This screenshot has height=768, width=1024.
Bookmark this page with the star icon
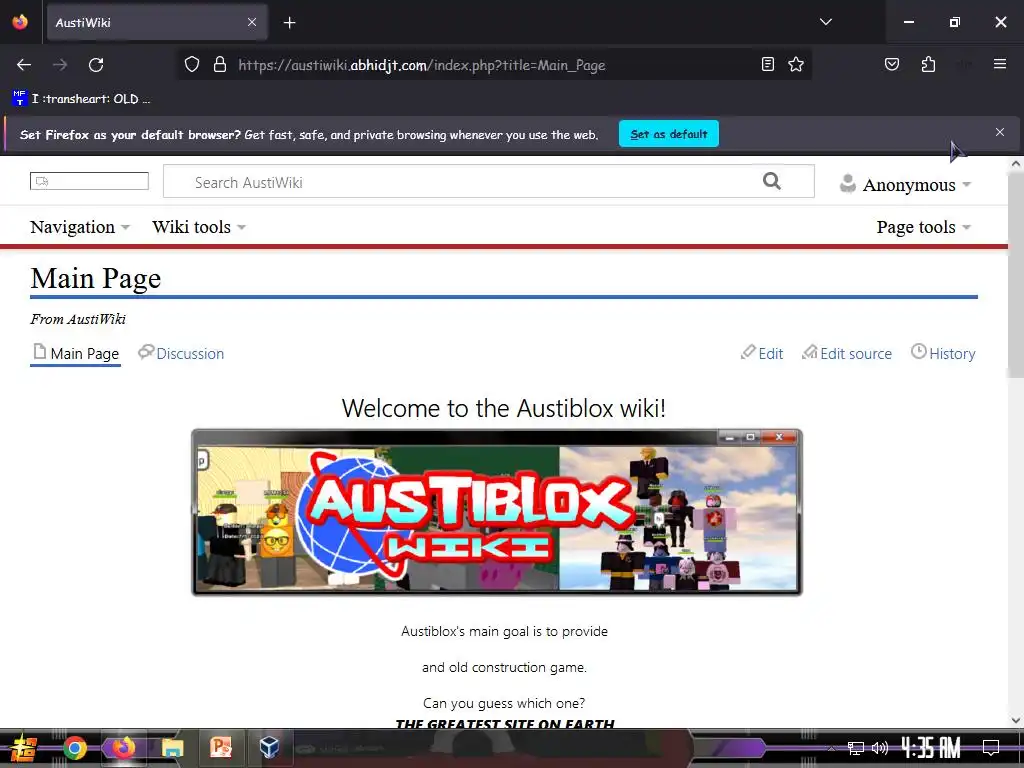tap(795, 64)
